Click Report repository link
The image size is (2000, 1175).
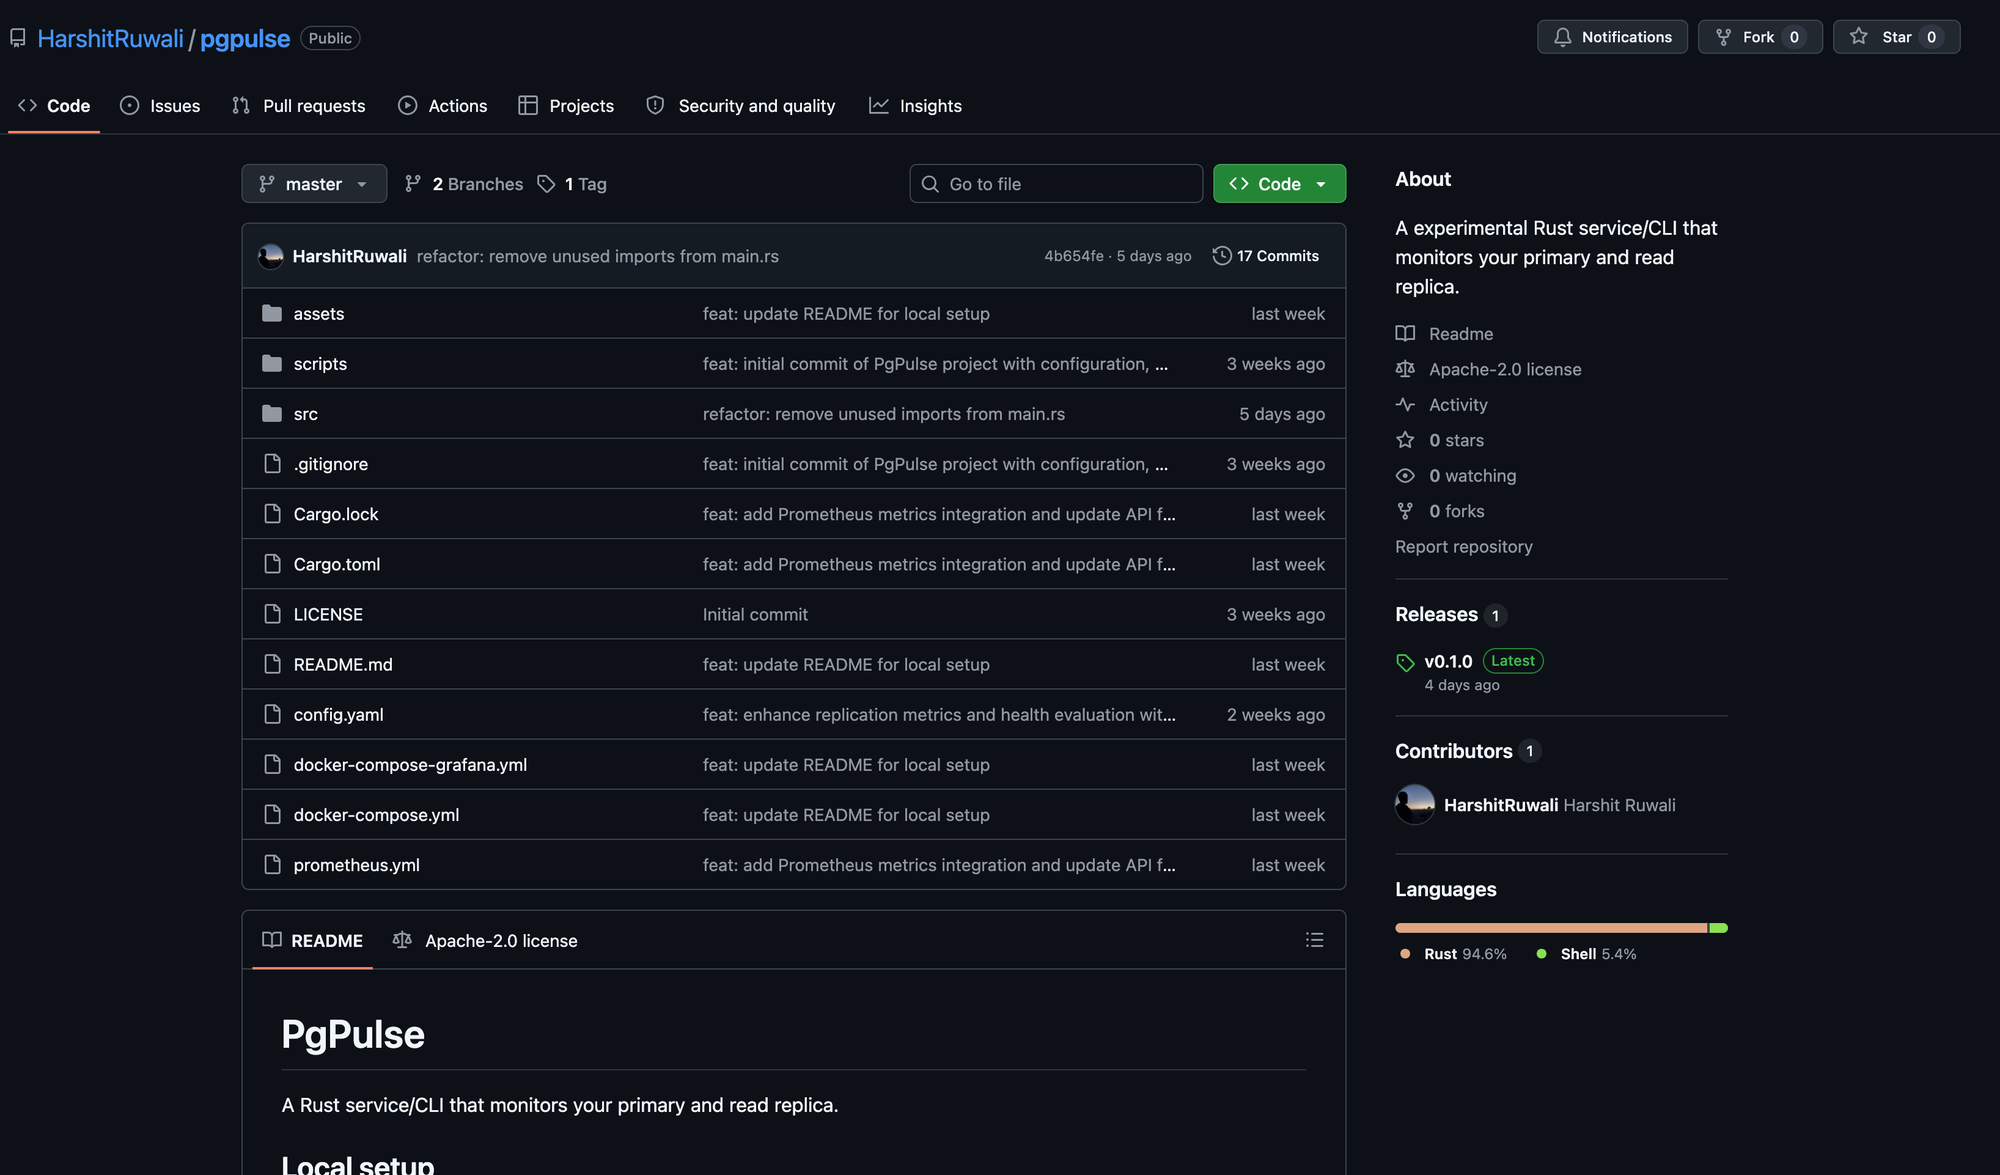click(x=1464, y=547)
